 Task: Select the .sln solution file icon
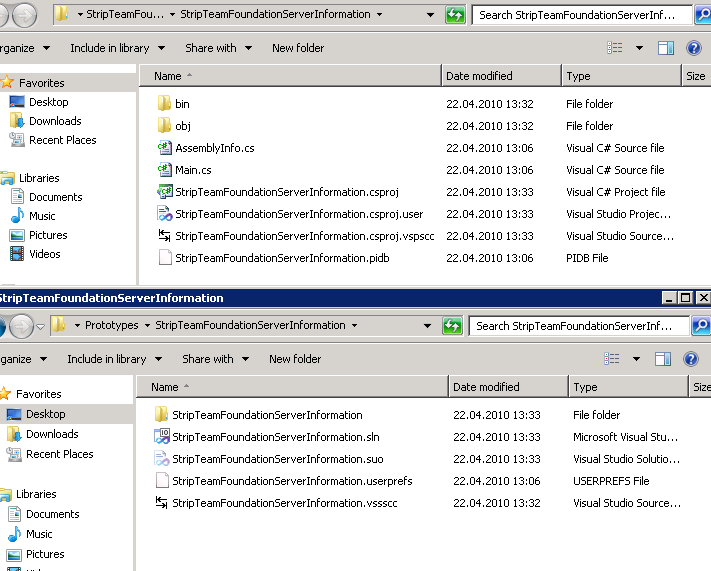161,437
